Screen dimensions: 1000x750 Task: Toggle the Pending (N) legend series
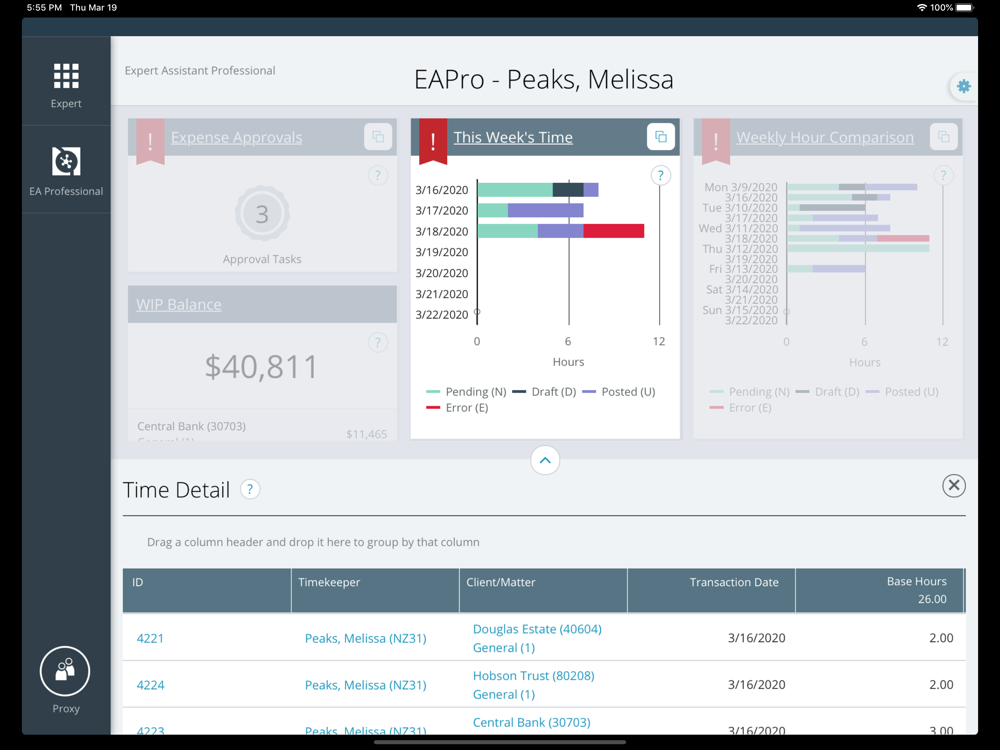pos(466,392)
